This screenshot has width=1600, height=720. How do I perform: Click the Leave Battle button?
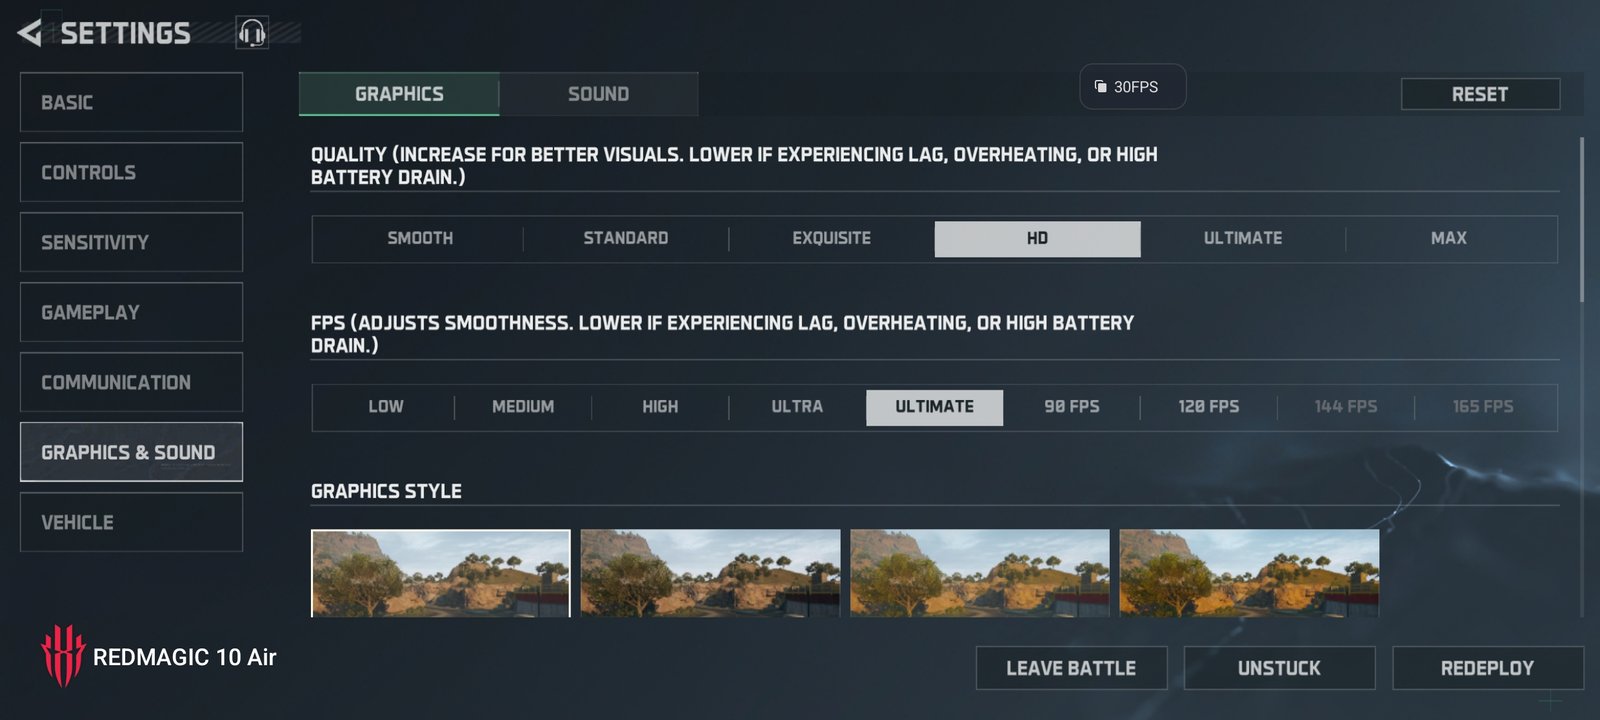[1071, 668]
